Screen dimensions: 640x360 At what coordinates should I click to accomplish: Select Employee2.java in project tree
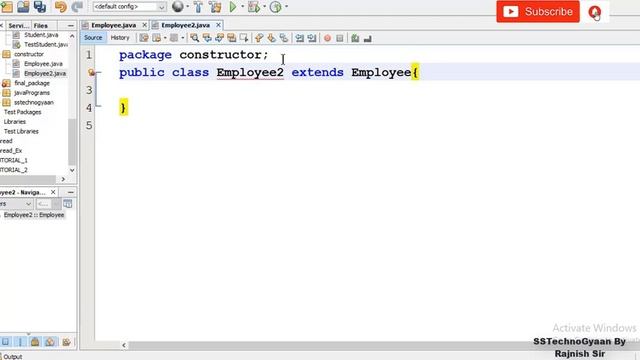(45, 73)
